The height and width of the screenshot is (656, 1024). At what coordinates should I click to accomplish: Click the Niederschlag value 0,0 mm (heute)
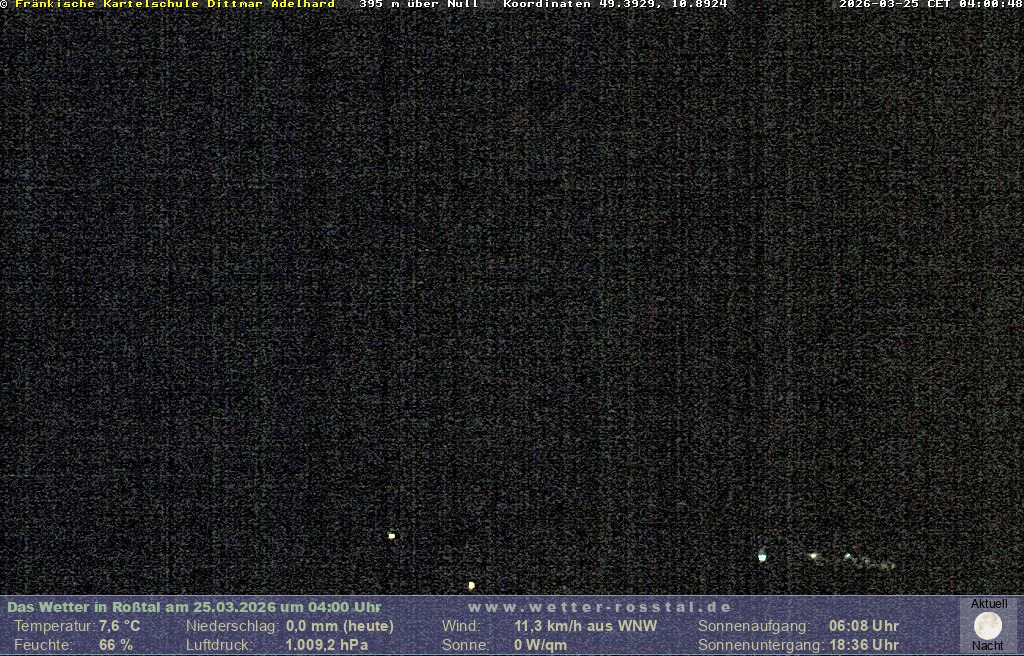[x=340, y=626]
